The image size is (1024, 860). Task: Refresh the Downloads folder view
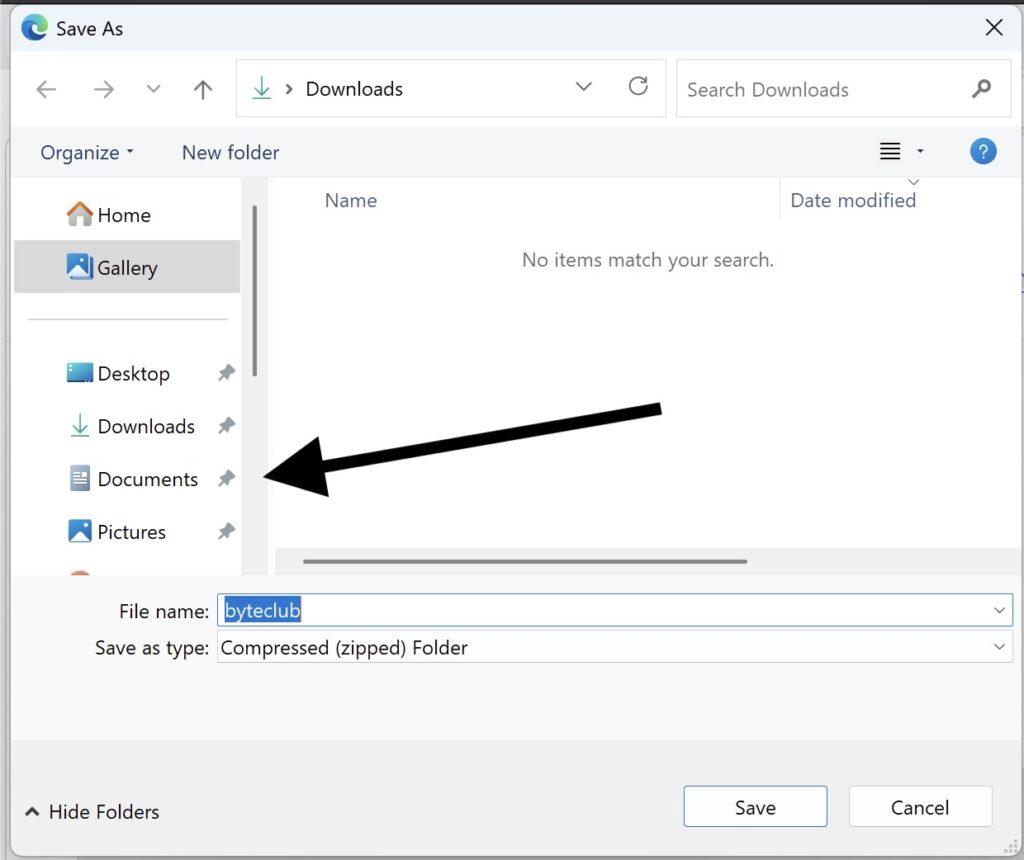[638, 87]
